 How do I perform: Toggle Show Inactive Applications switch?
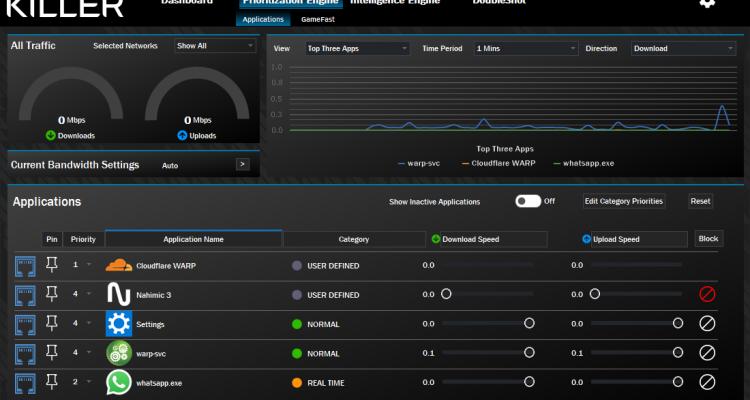tap(527, 201)
